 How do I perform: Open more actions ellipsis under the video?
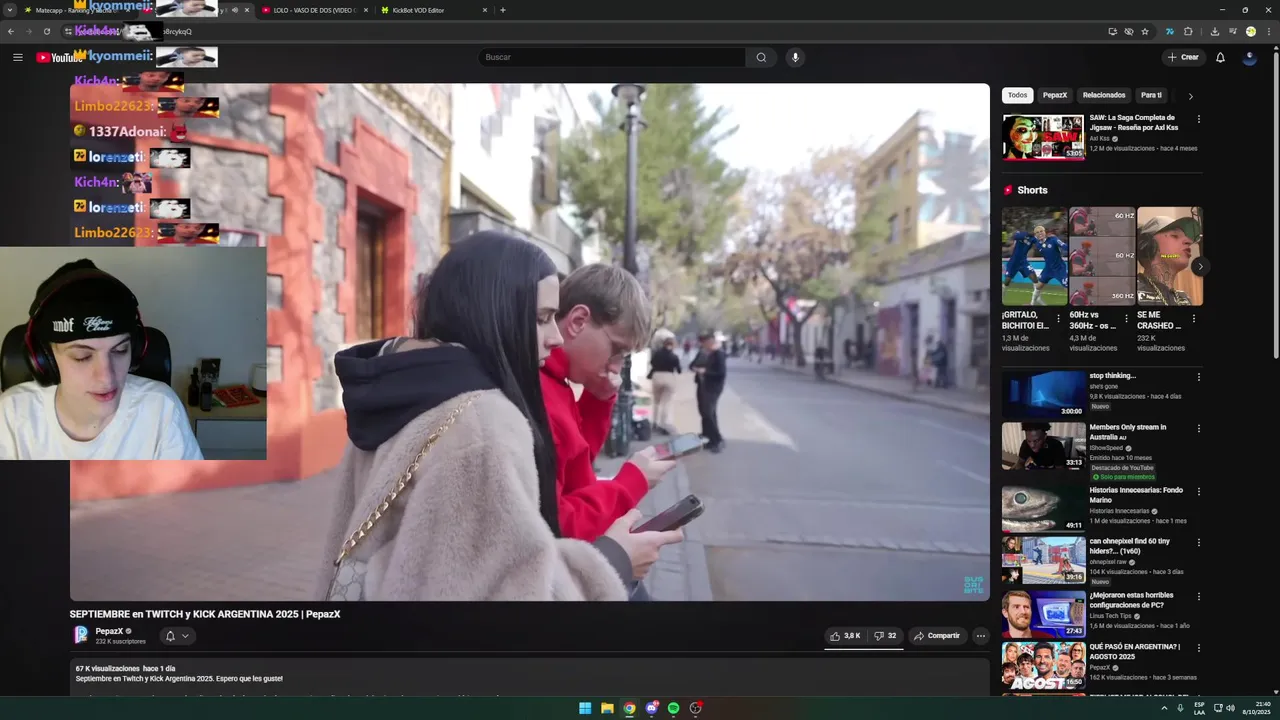(980, 636)
